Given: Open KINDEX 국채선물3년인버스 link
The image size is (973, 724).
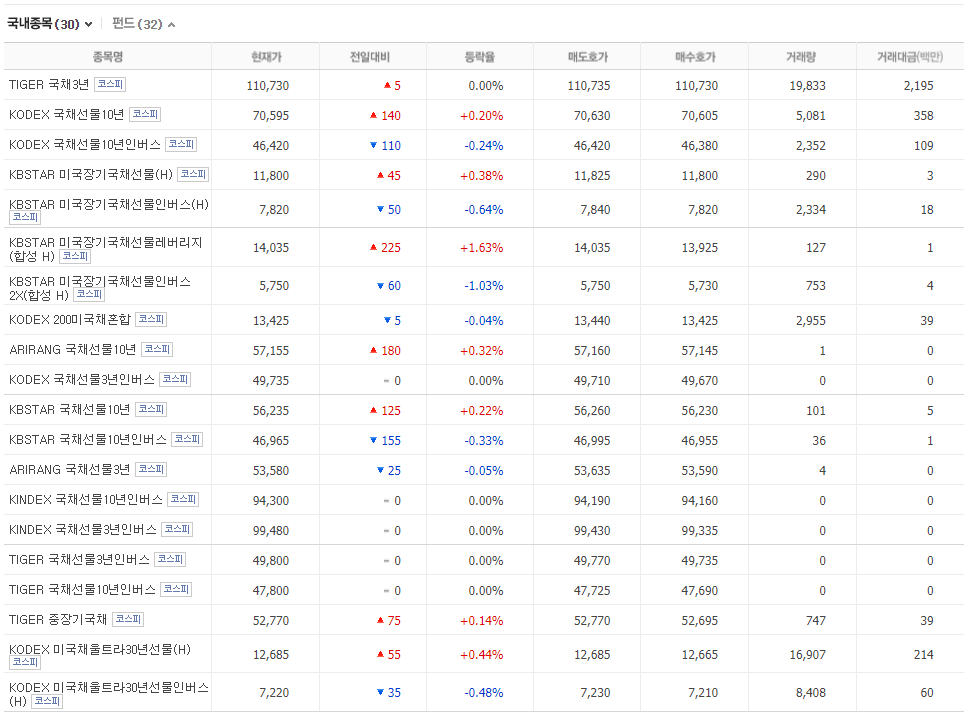Looking at the screenshot, I should coord(83,530).
